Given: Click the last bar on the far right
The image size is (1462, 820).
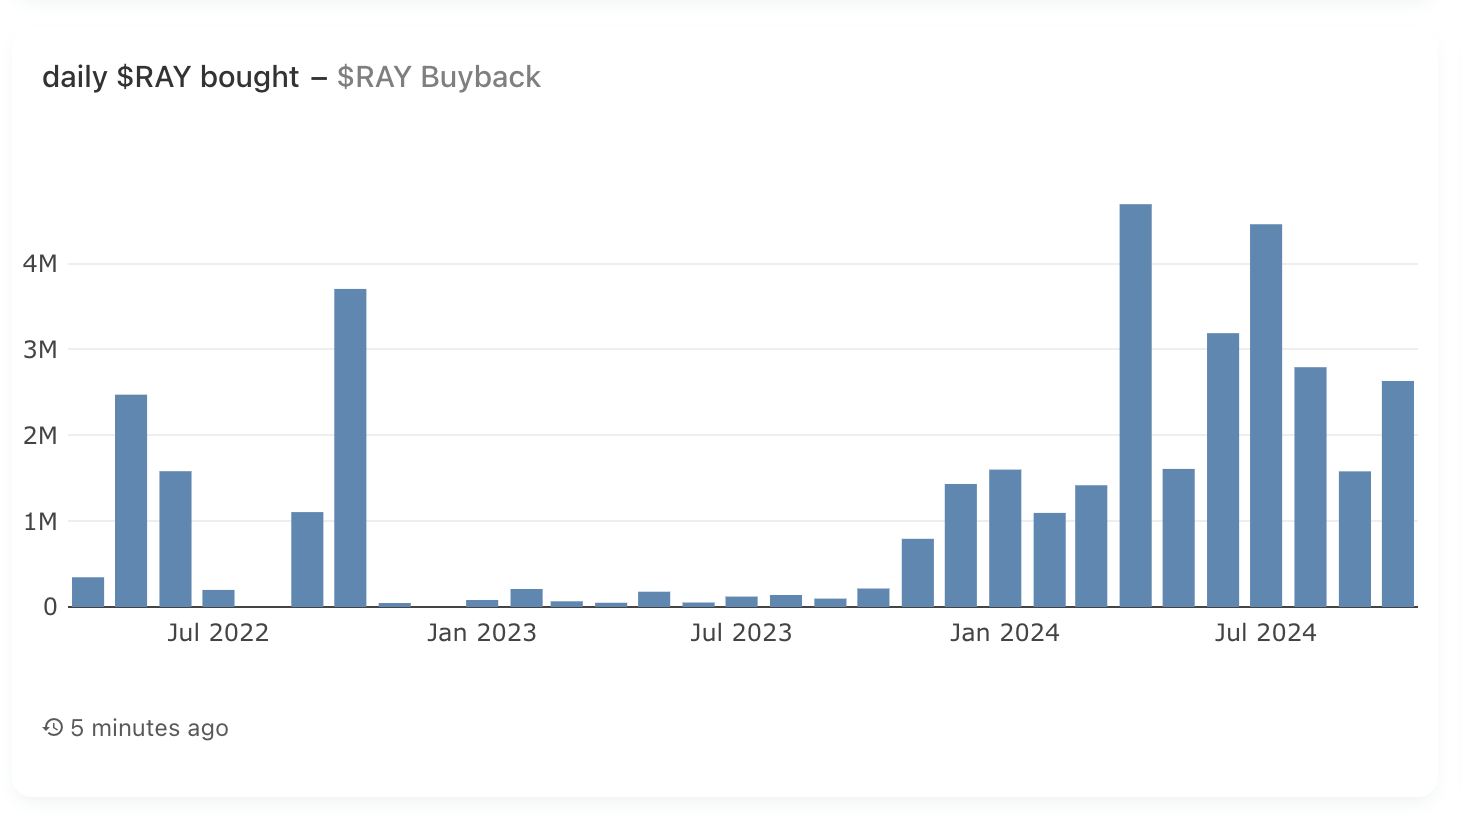Looking at the screenshot, I should tap(1395, 490).
